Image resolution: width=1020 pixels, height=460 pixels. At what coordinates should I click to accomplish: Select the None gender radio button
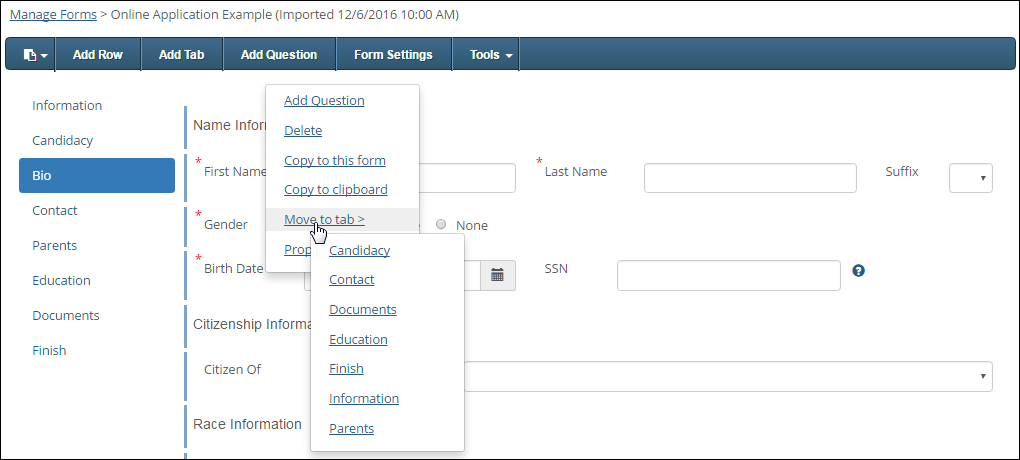441,225
